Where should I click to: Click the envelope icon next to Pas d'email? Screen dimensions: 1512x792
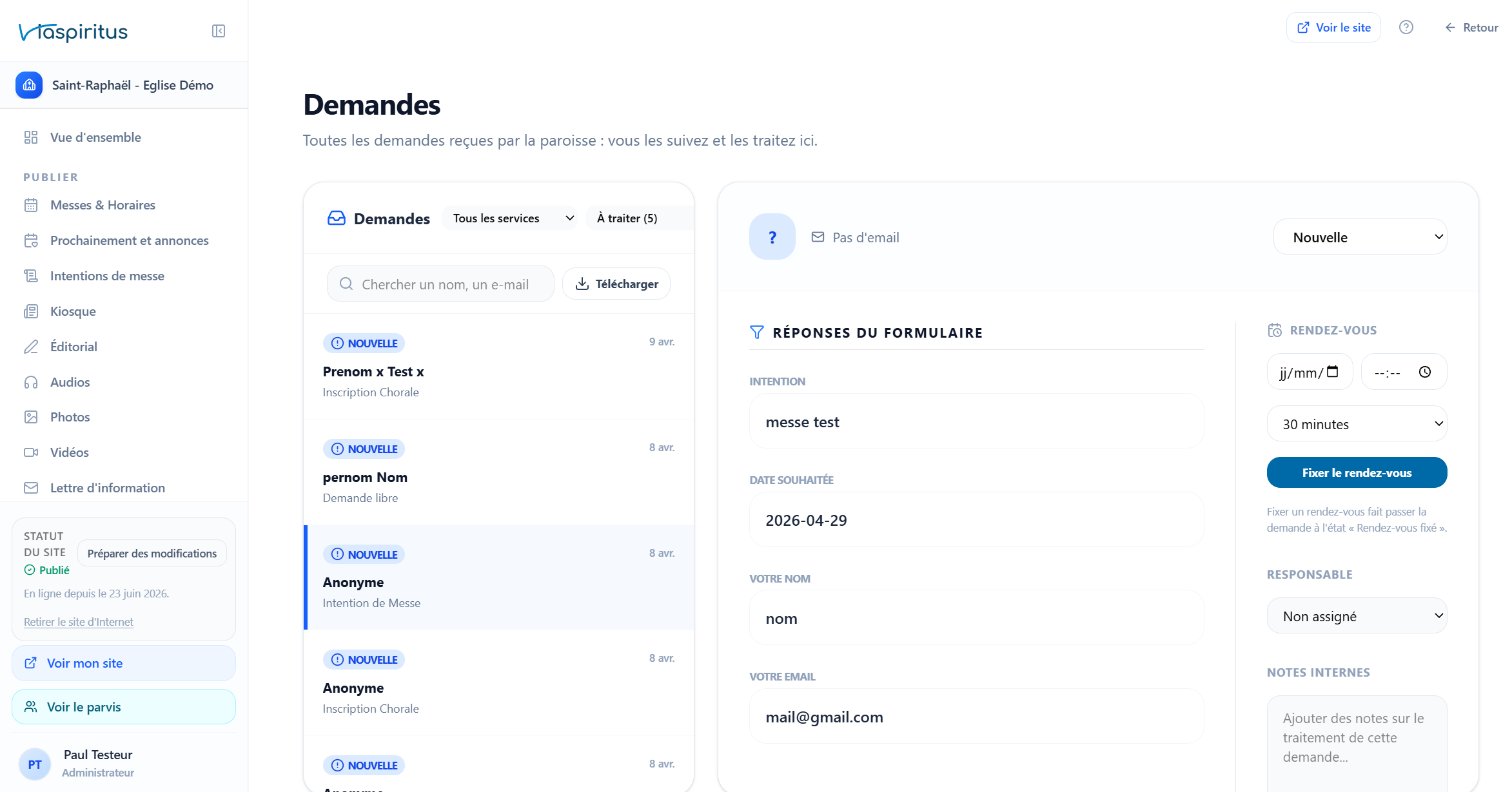[x=818, y=237]
